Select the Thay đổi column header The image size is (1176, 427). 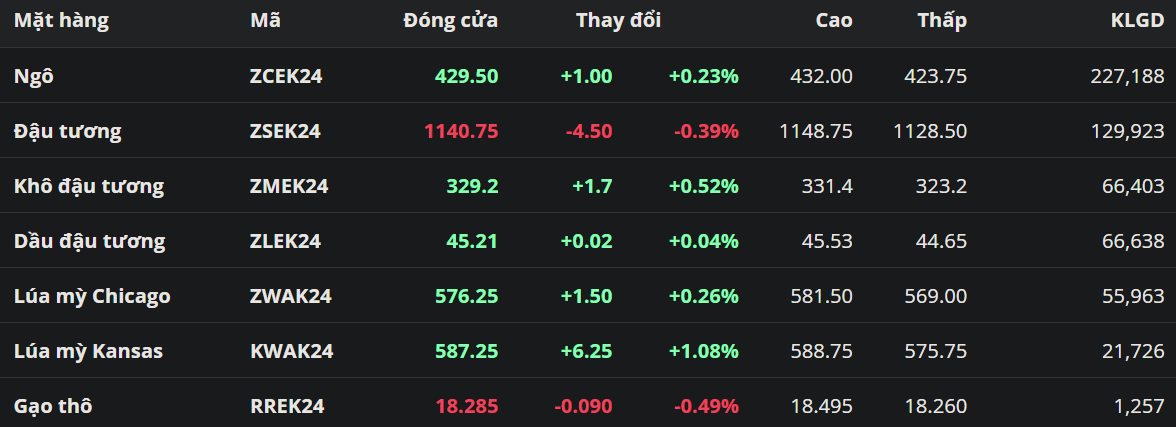pyautogui.click(x=618, y=20)
